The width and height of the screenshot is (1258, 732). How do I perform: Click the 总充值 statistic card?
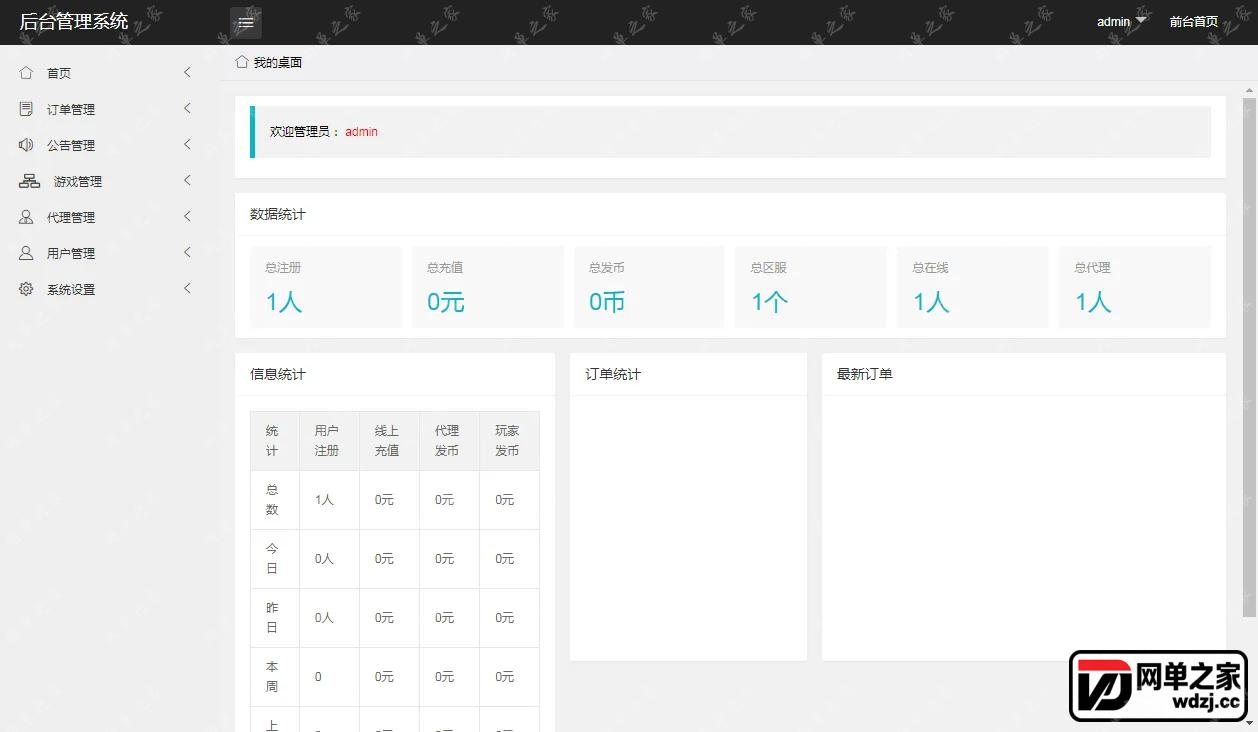coord(488,287)
